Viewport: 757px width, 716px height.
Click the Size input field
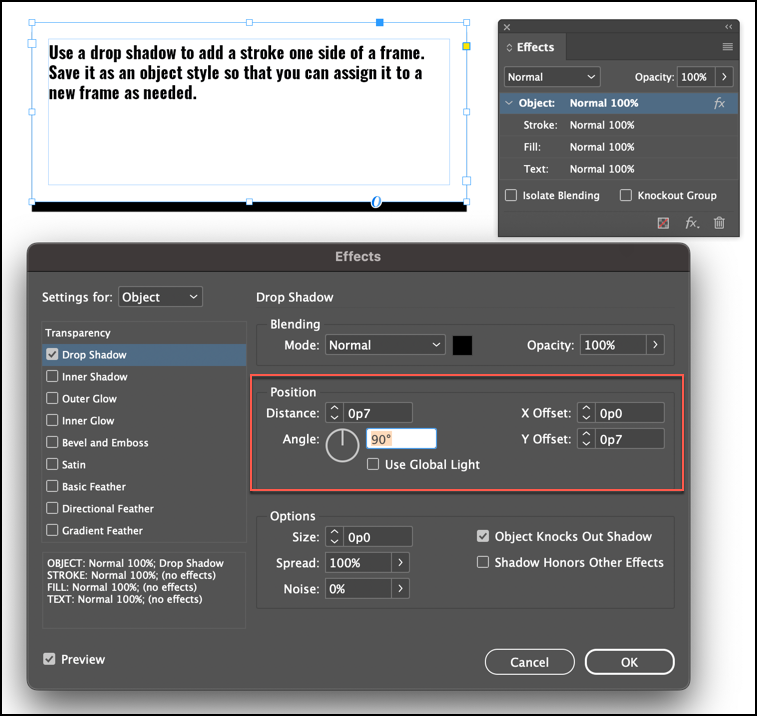378,537
